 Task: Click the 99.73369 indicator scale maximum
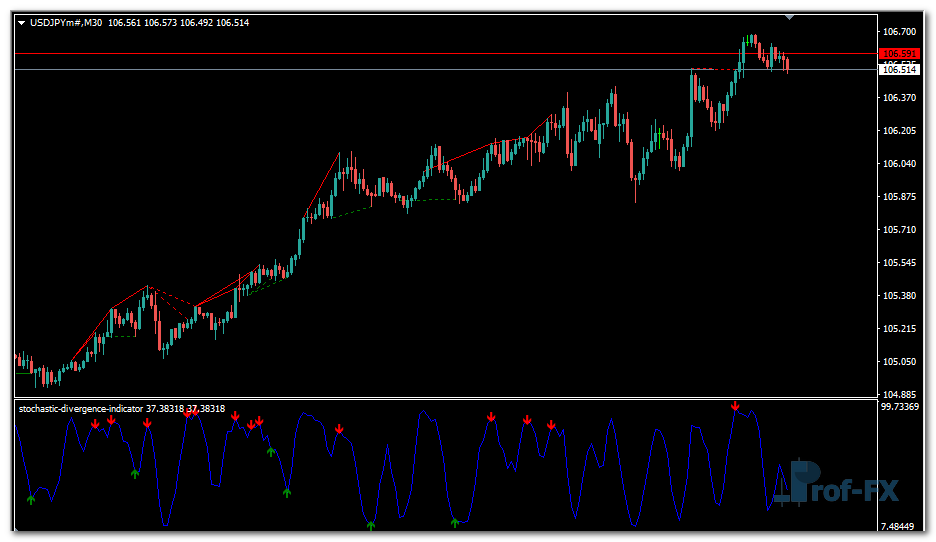click(x=901, y=408)
